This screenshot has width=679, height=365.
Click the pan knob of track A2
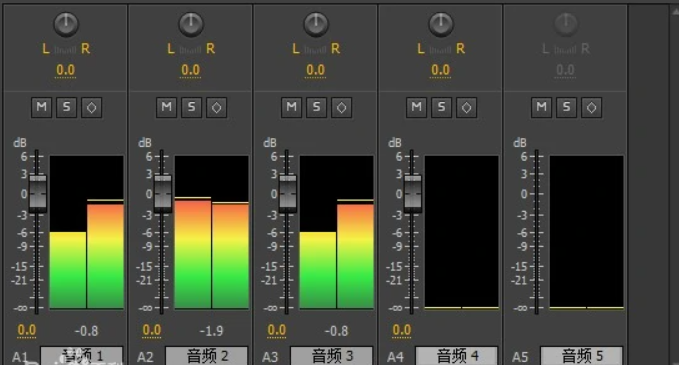pyautogui.click(x=191, y=24)
